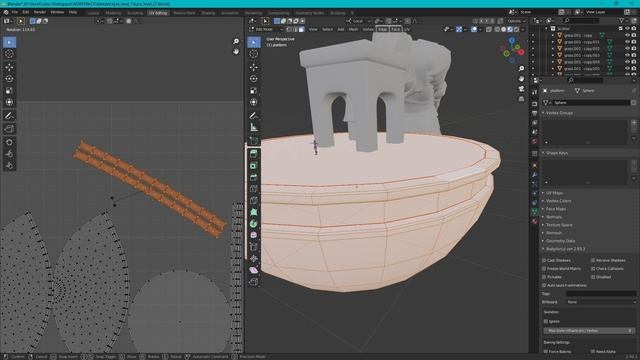Toggle the Cast Shadows checkbox

[x=544, y=260]
